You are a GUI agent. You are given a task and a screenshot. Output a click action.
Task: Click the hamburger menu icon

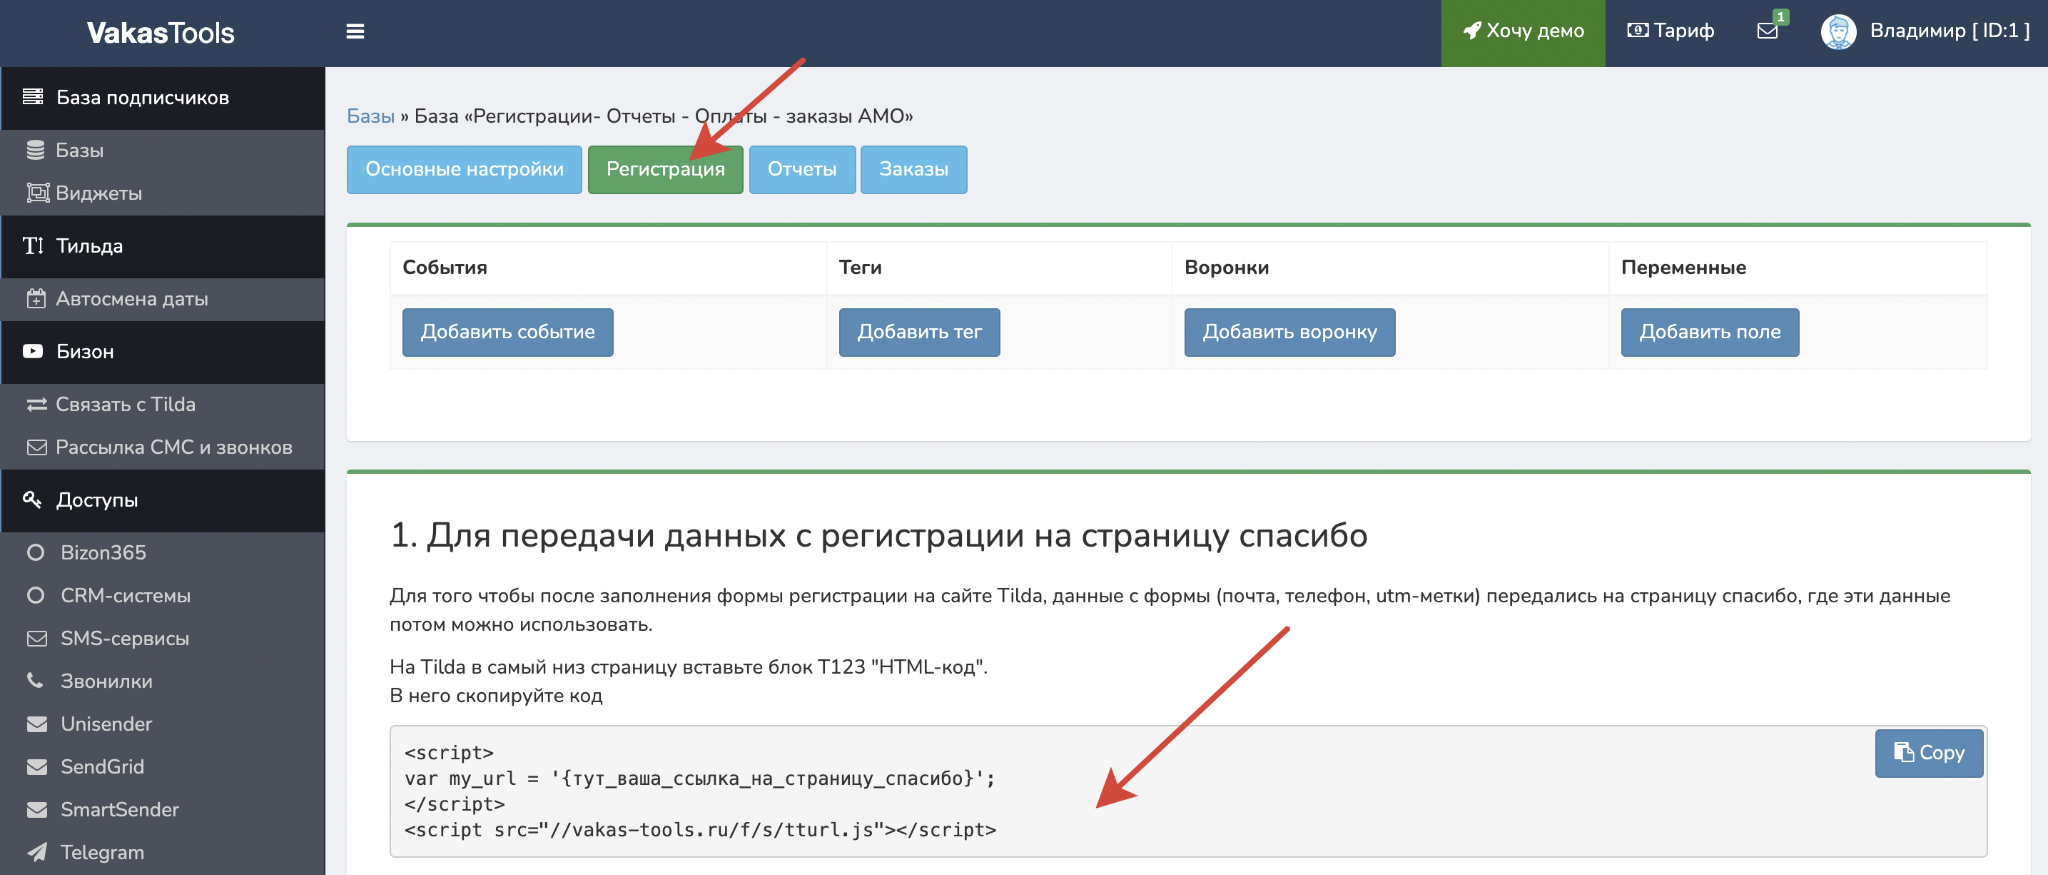coord(355,32)
